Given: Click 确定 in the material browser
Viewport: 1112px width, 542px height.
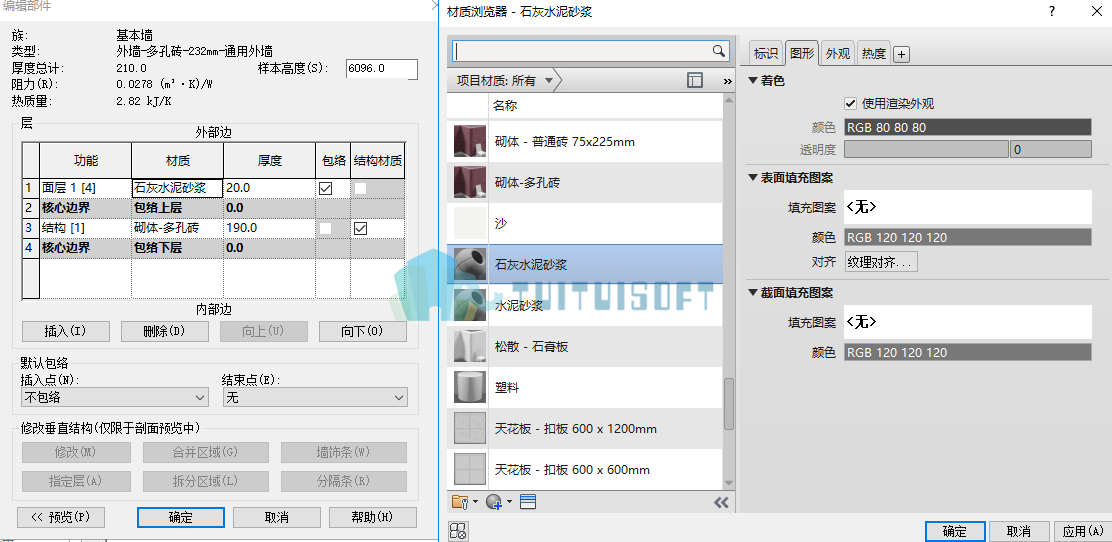Looking at the screenshot, I should click(x=955, y=531).
